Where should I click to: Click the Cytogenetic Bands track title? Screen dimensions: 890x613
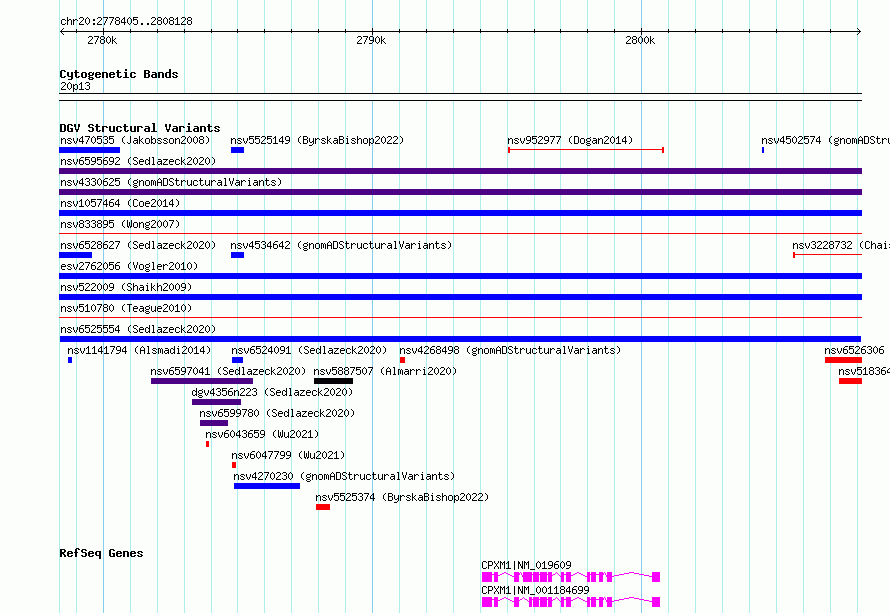(x=119, y=74)
